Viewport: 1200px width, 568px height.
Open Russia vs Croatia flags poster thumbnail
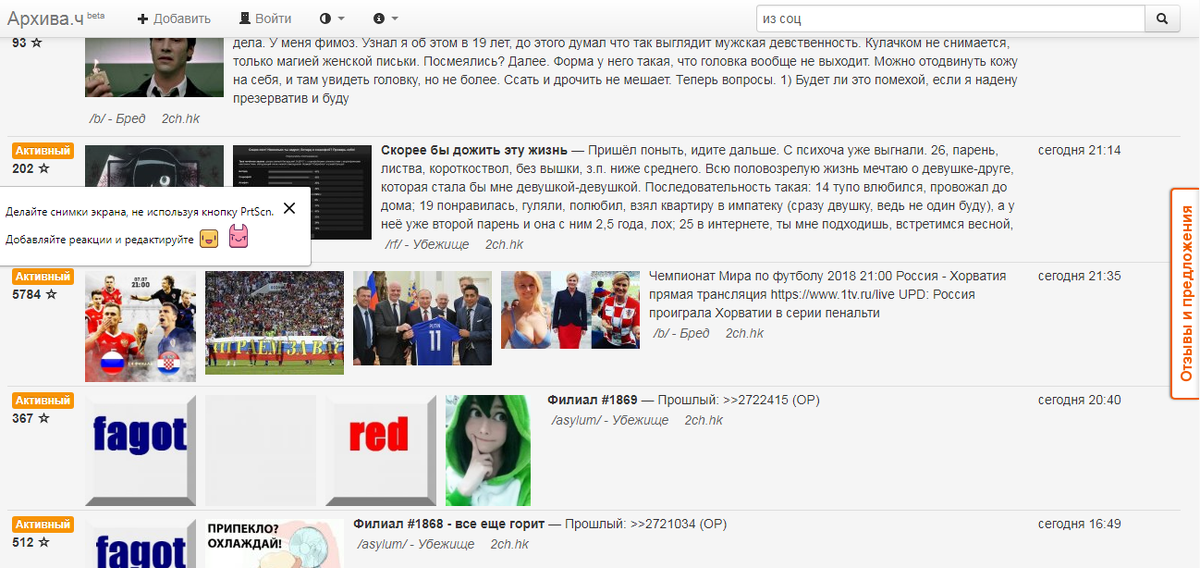[x=141, y=326]
